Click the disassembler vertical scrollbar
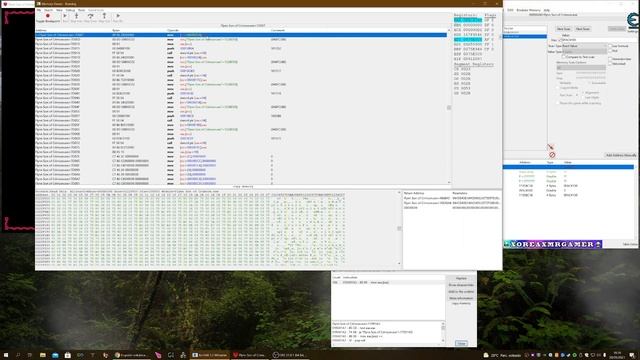The width and height of the screenshot is (640, 360). [449, 108]
